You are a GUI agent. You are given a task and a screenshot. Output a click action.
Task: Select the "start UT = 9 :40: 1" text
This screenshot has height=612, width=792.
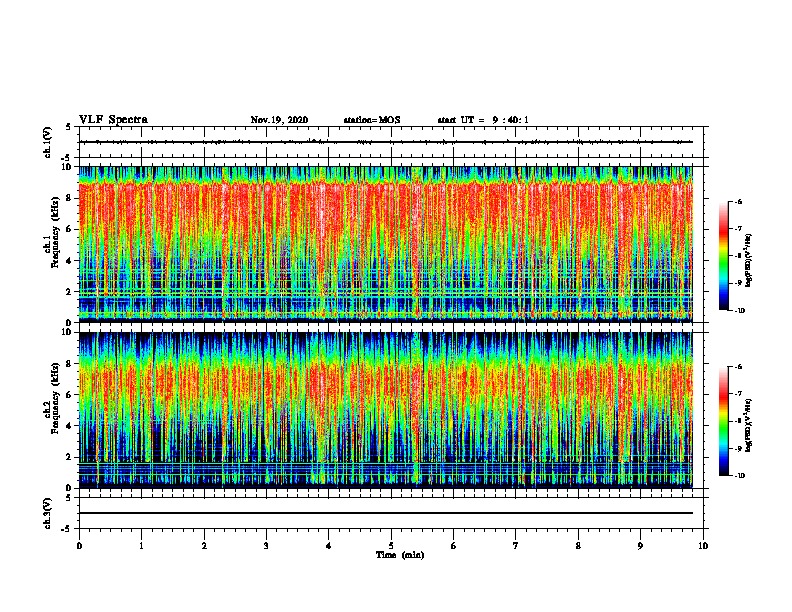(x=483, y=120)
